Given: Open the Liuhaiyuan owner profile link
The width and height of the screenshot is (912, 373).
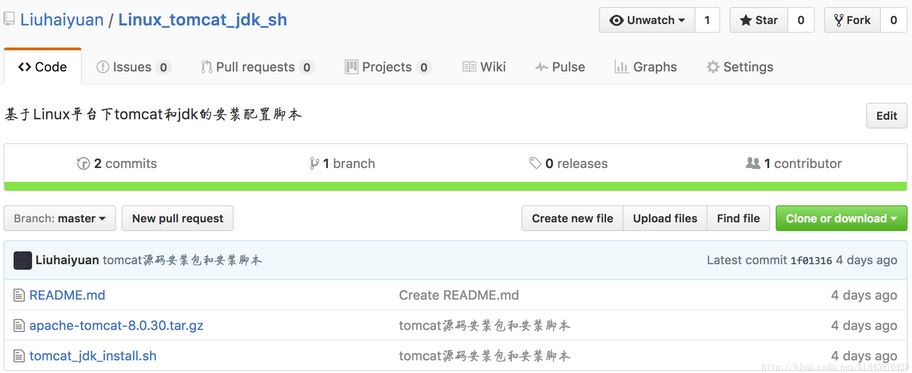Looking at the screenshot, I should 62,20.
